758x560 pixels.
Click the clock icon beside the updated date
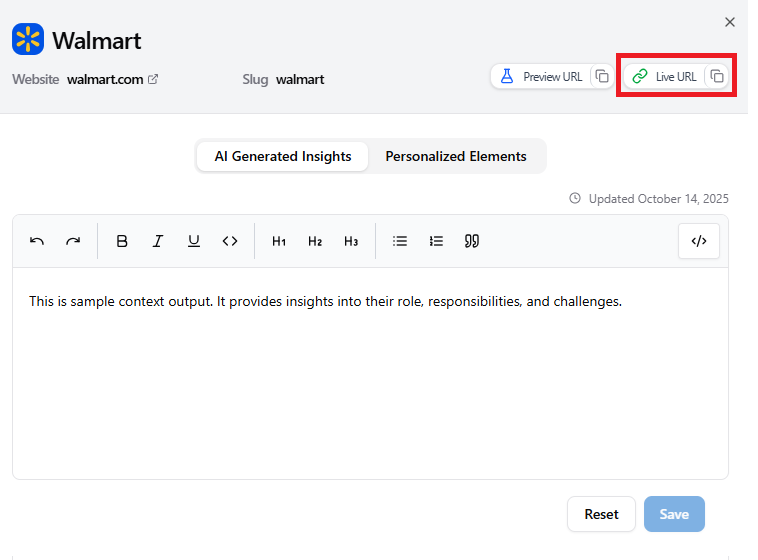(x=575, y=198)
